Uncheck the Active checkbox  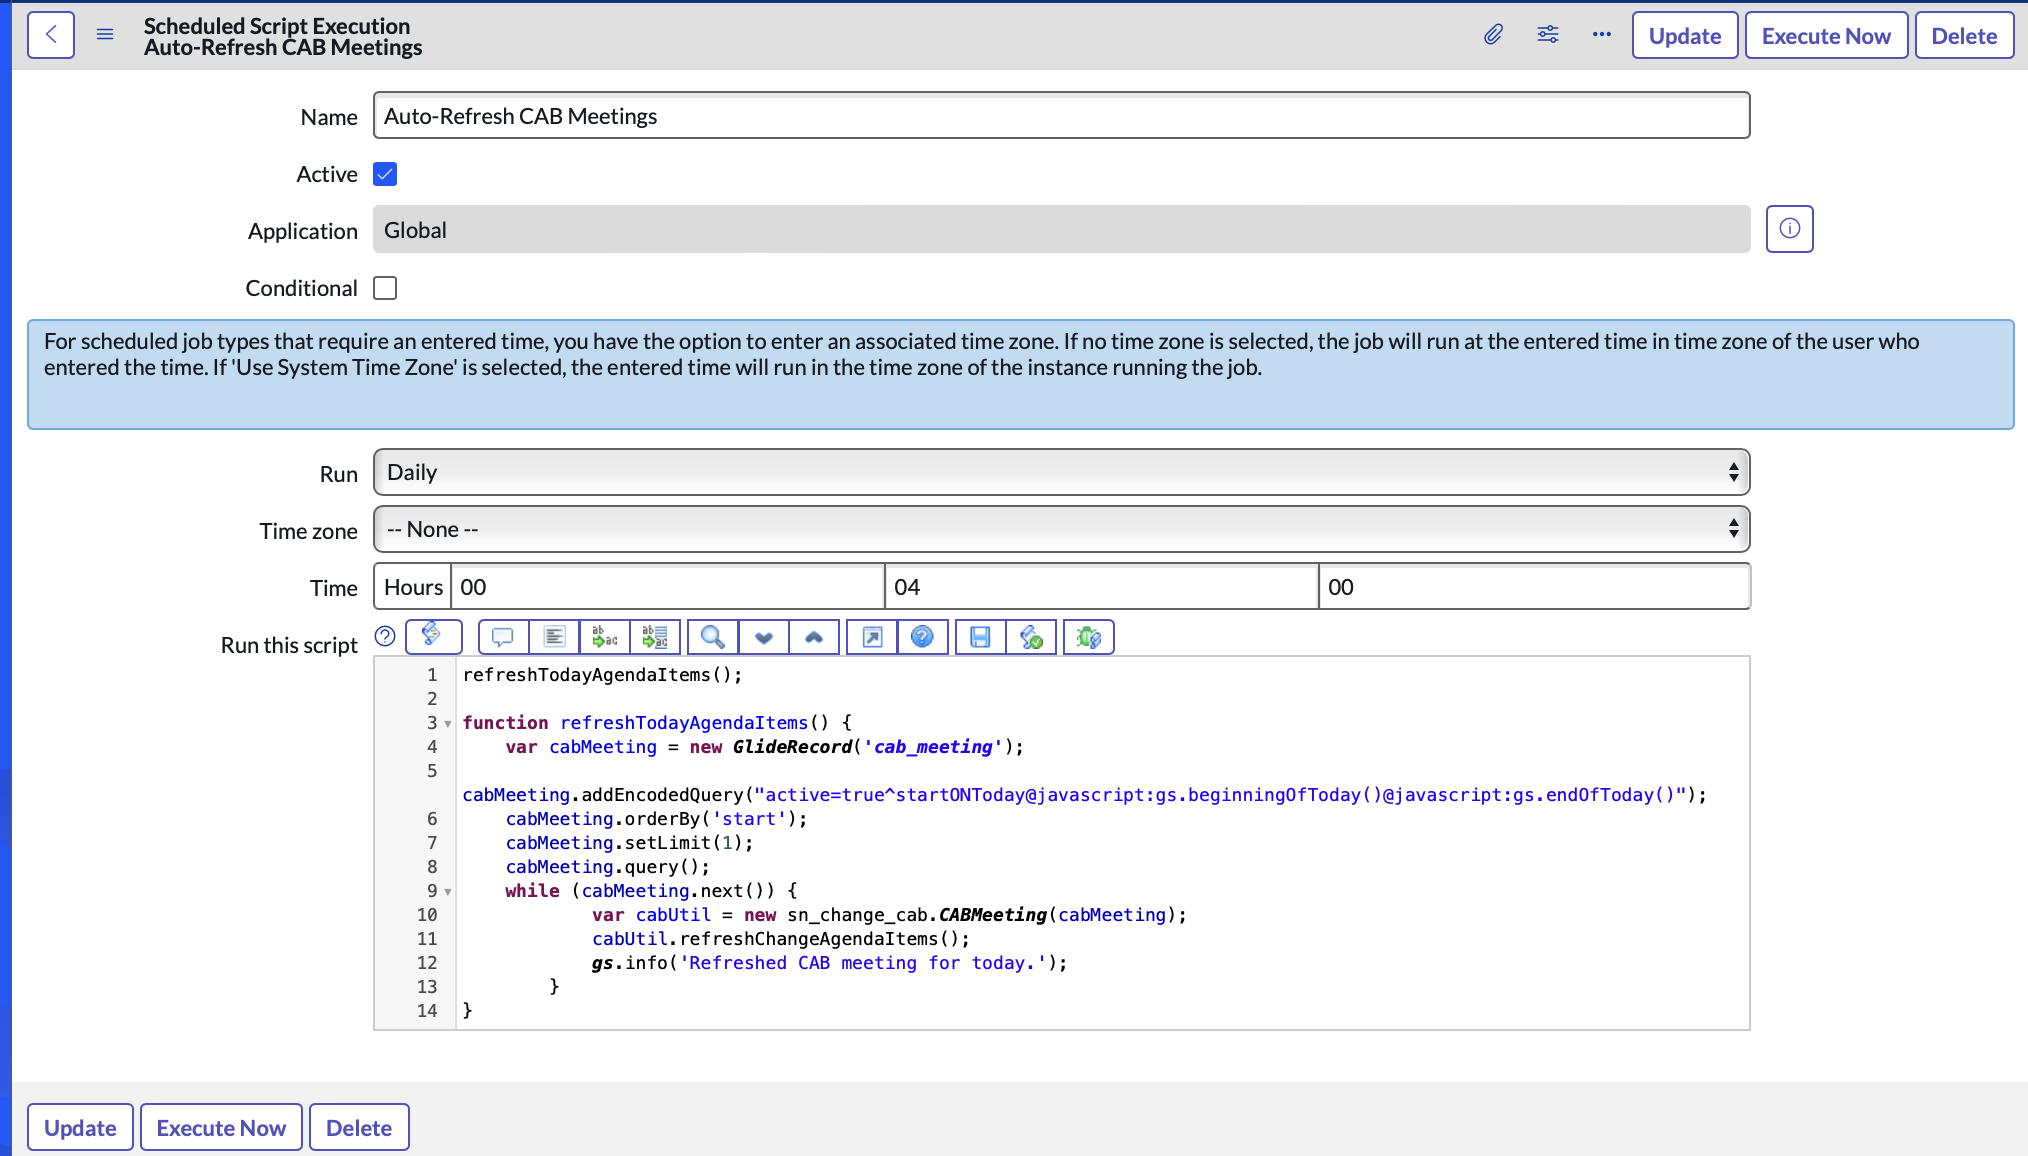[385, 174]
